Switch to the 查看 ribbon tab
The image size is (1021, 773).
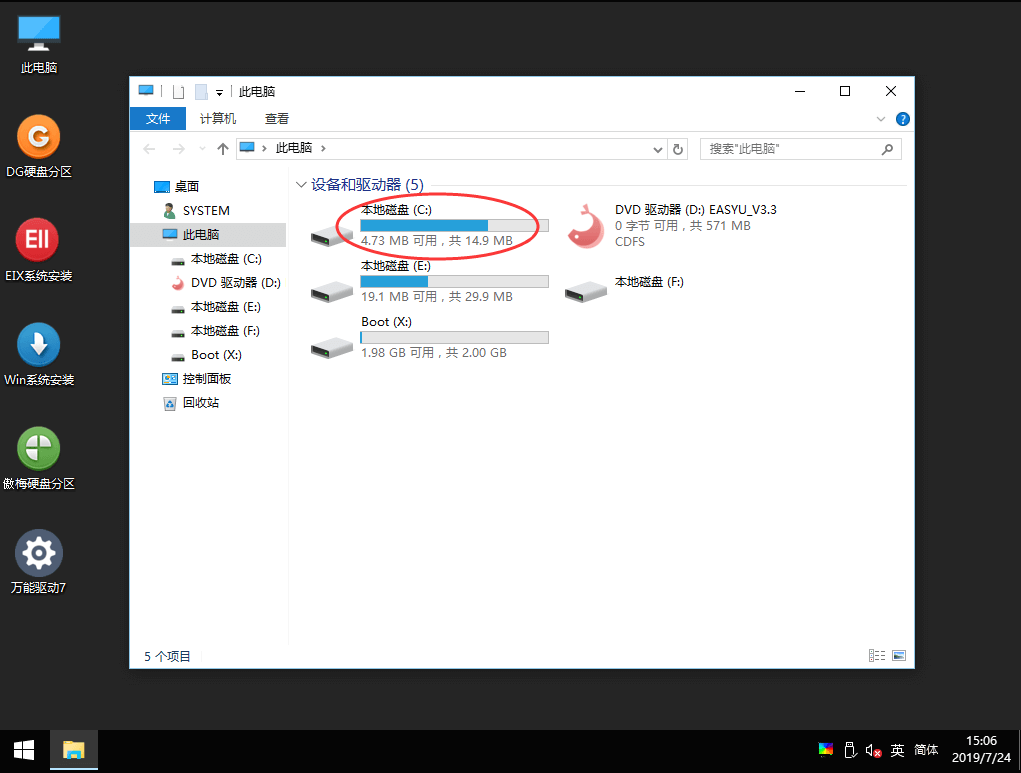tap(277, 118)
